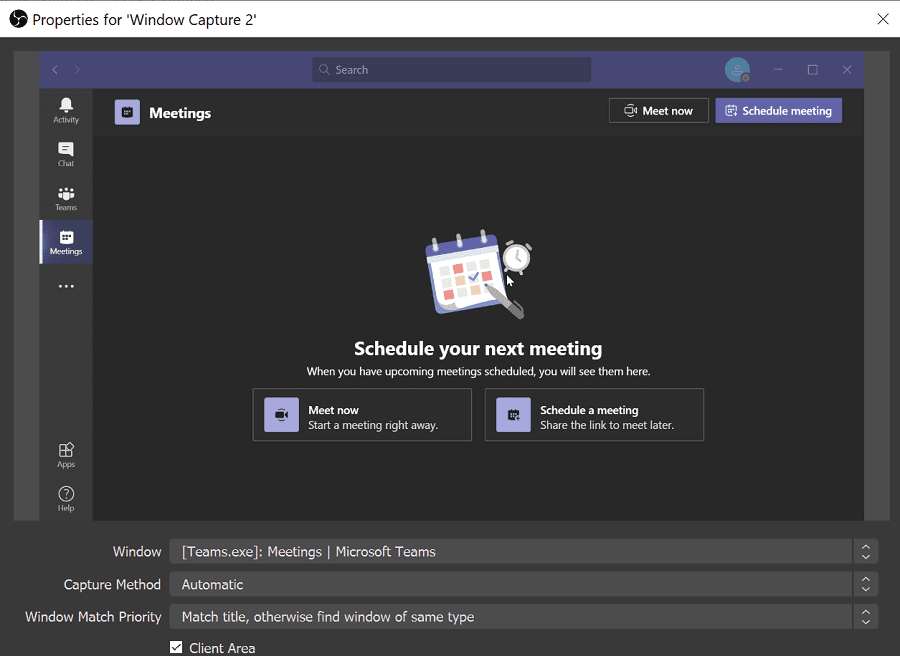Click the back navigation arrow in Teams
Screen dimensions: 900x656
click(x=55, y=69)
